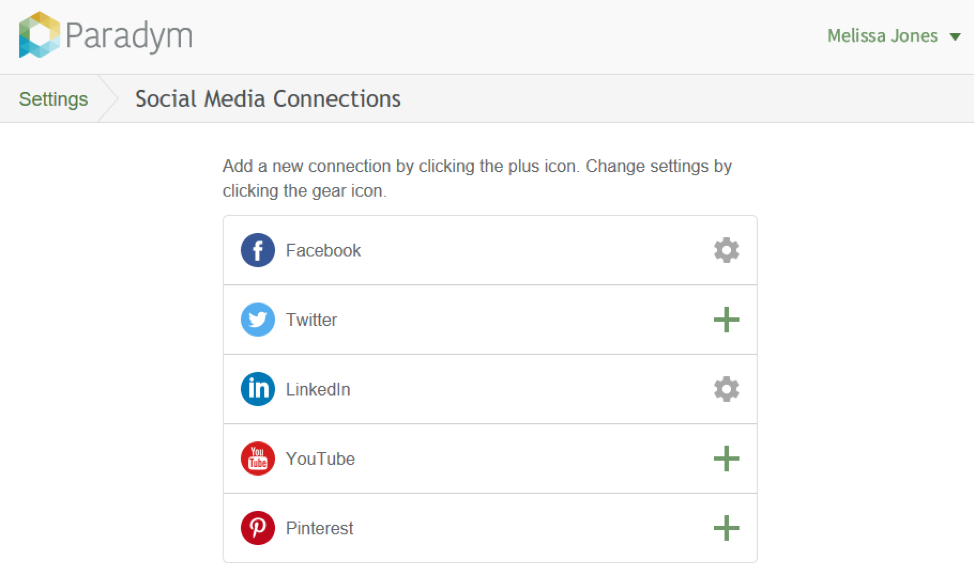
Task: Select the Social Media Connections breadcrumb title
Action: pyautogui.click(x=268, y=99)
